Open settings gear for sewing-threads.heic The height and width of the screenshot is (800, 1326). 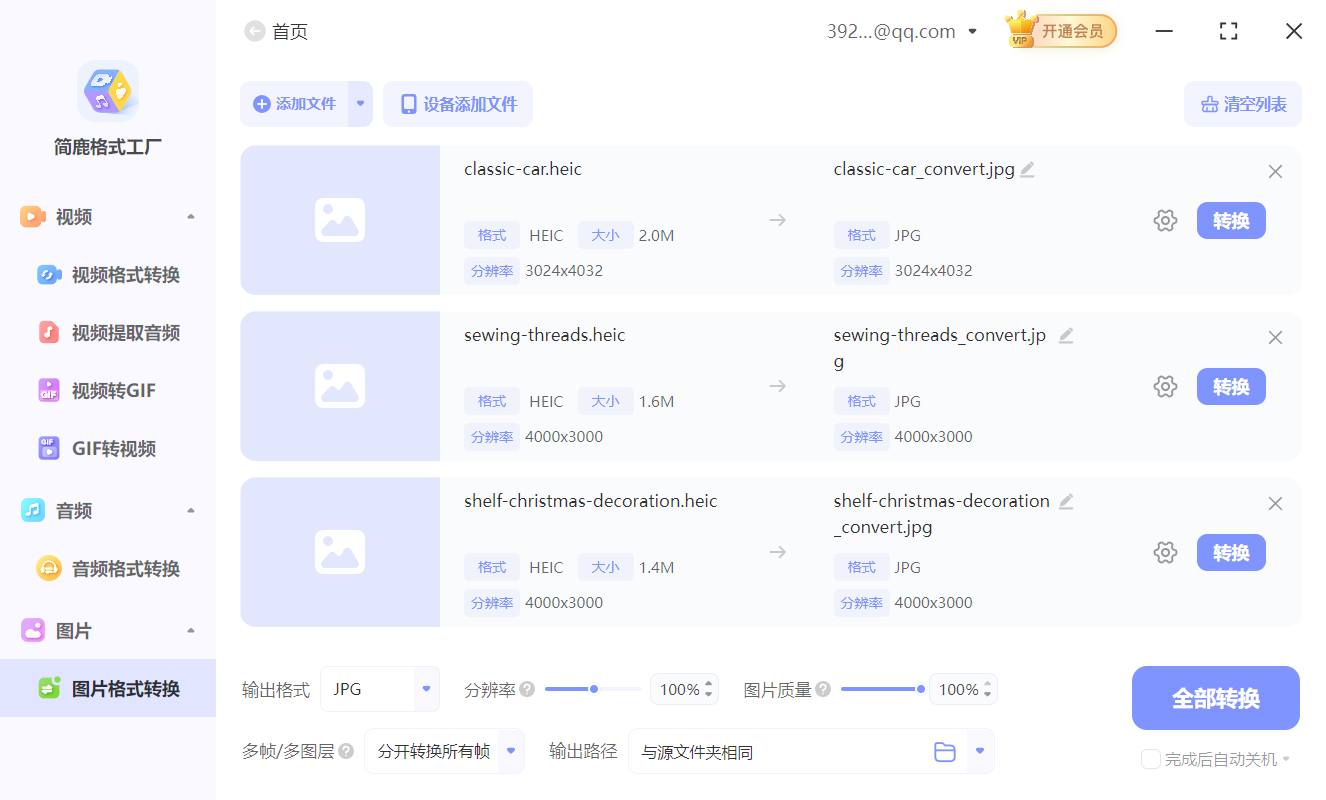[1165, 386]
